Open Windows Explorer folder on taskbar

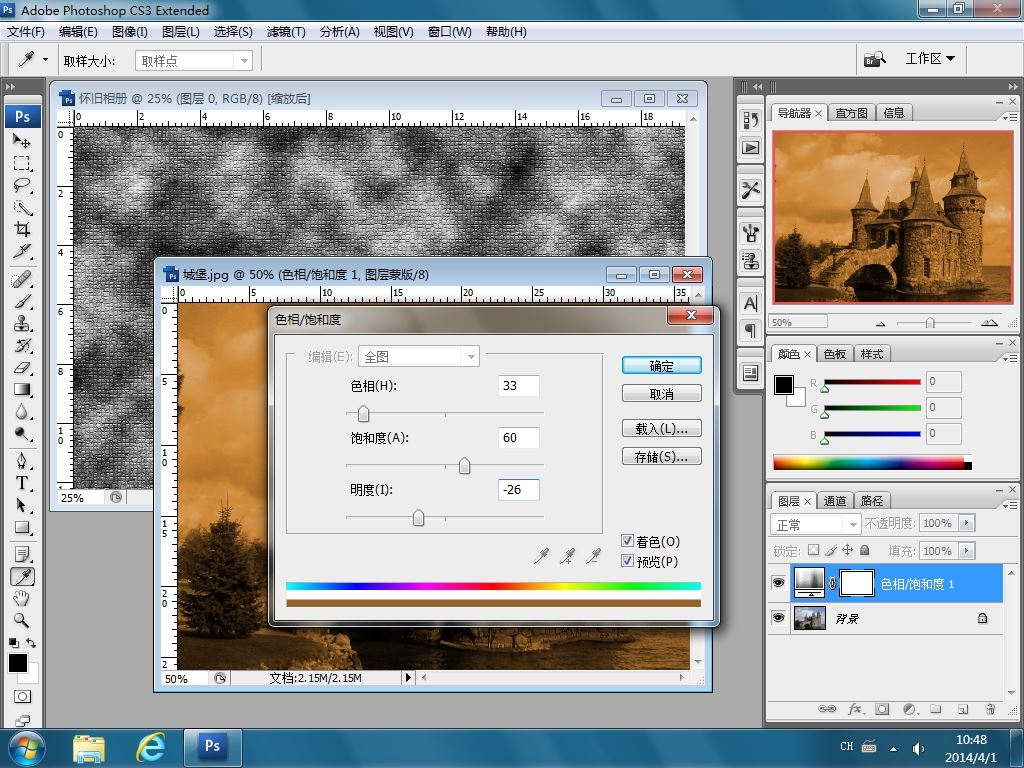tap(89, 748)
